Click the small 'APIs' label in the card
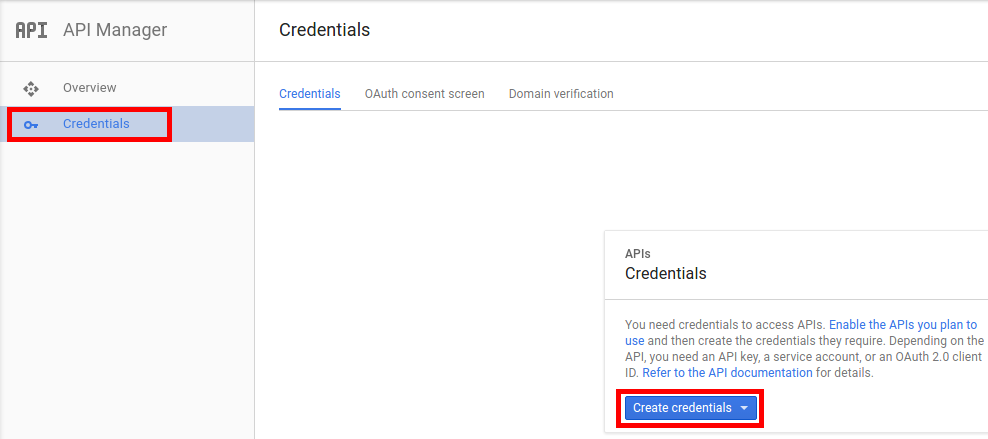Screen dimensions: 988x439 click(x=638, y=254)
